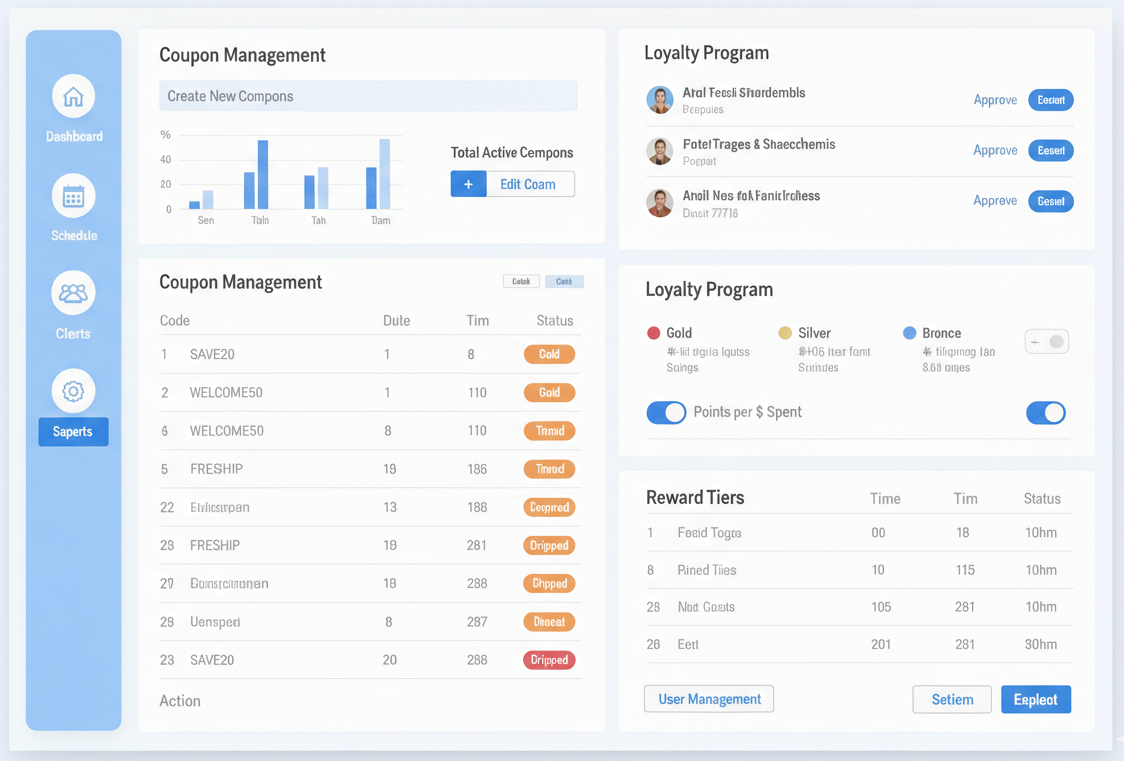Select the Gold tier red dot
This screenshot has height=761, width=1124.
pos(654,333)
